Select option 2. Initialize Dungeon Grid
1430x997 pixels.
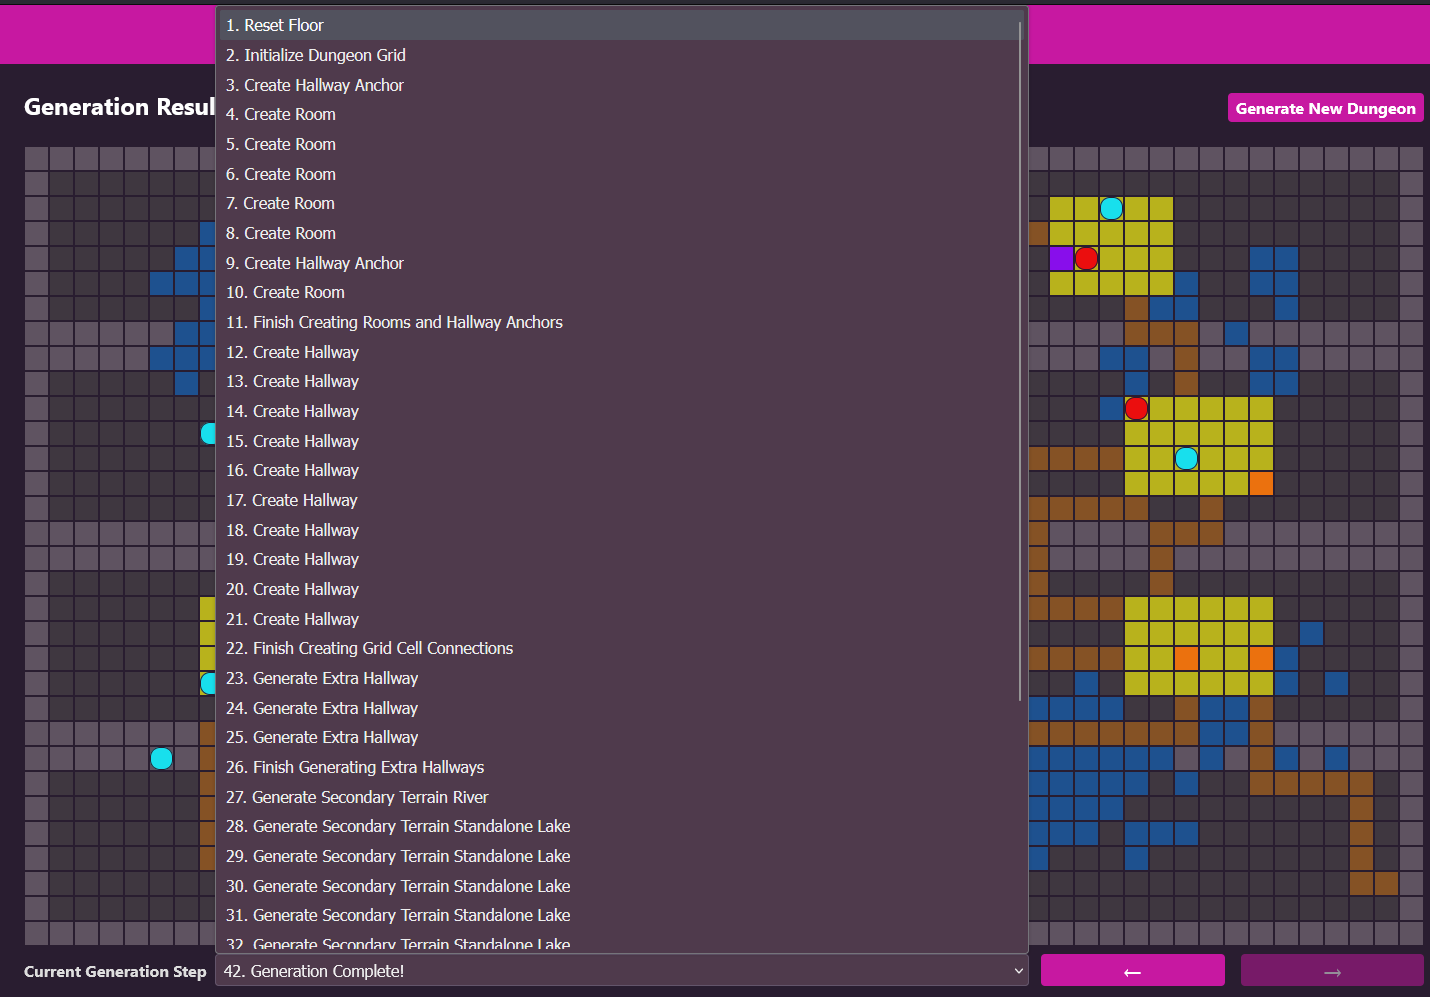point(620,55)
